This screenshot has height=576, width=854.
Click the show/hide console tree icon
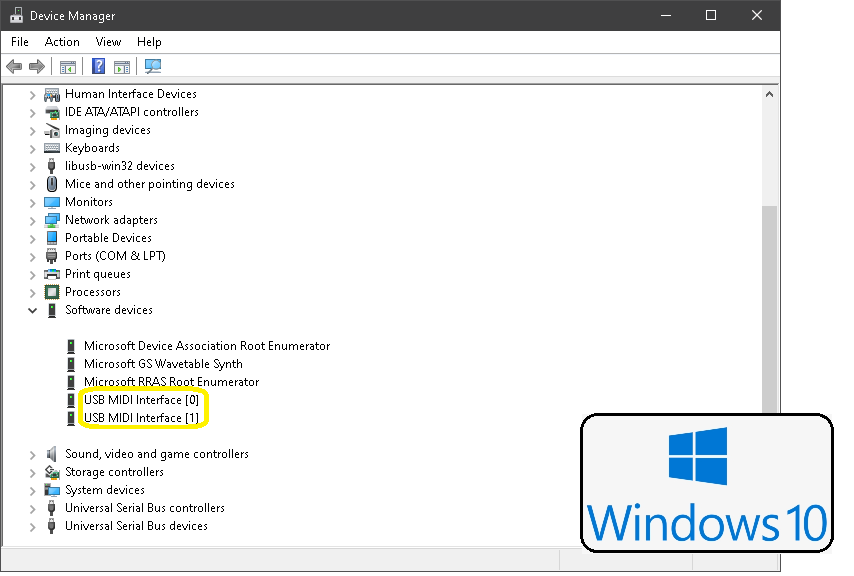point(67,67)
